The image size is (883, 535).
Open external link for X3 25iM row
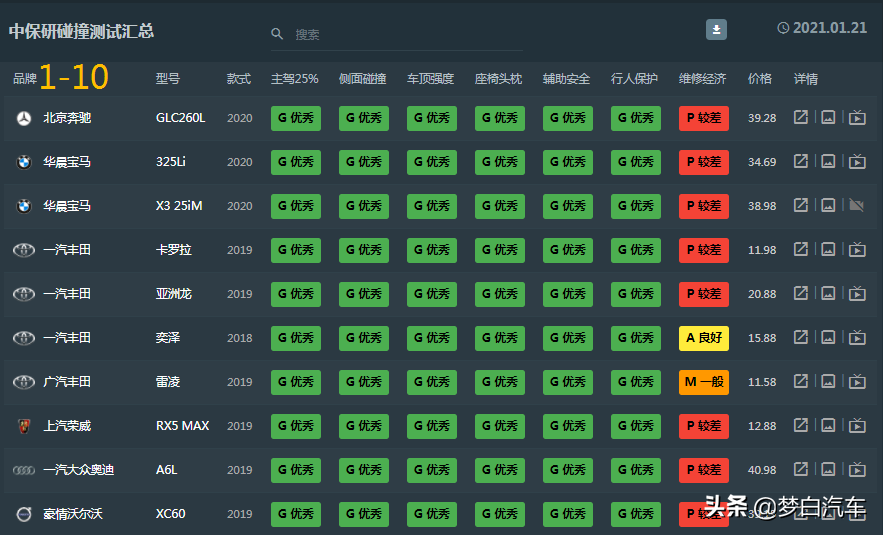[x=800, y=206]
